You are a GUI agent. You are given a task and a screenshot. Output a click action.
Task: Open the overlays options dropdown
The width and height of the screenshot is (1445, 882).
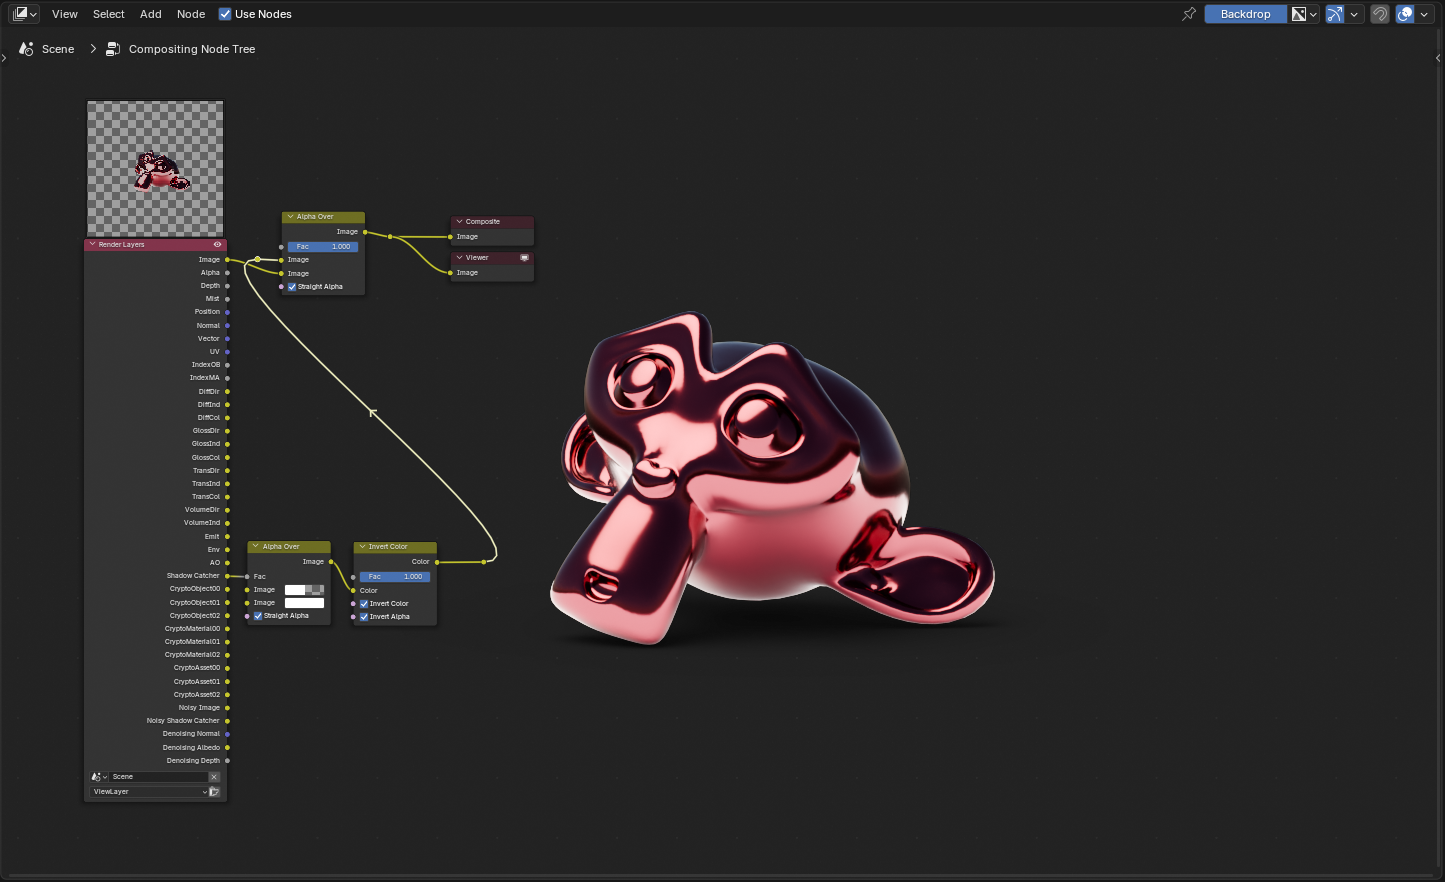(x=1424, y=14)
